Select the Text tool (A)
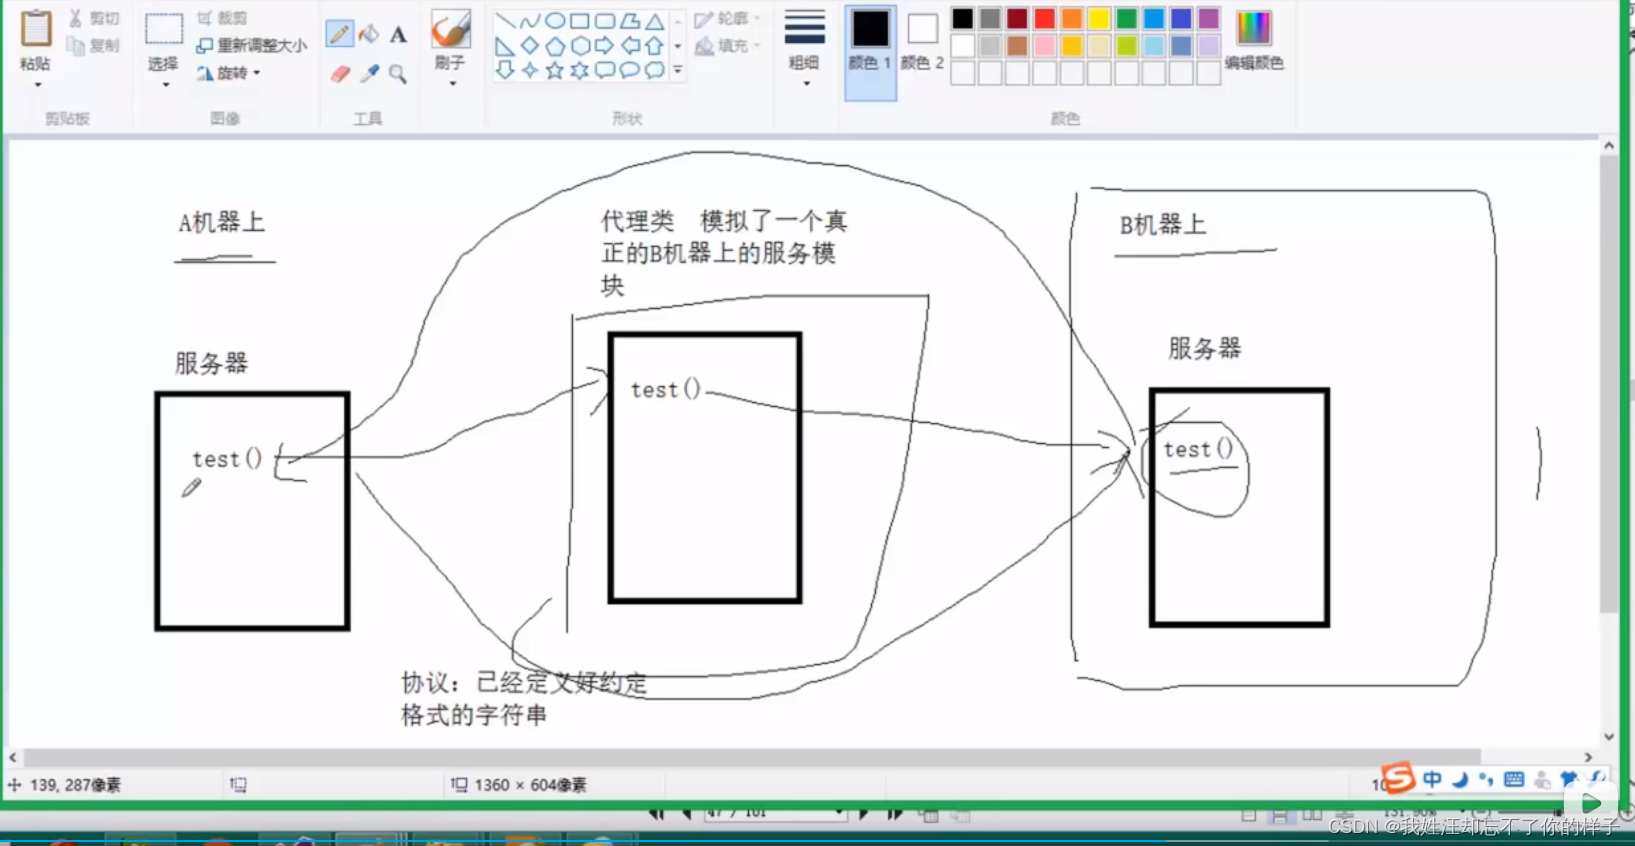The height and width of the screenshot is (846, 1635). (x=398, y=35)
